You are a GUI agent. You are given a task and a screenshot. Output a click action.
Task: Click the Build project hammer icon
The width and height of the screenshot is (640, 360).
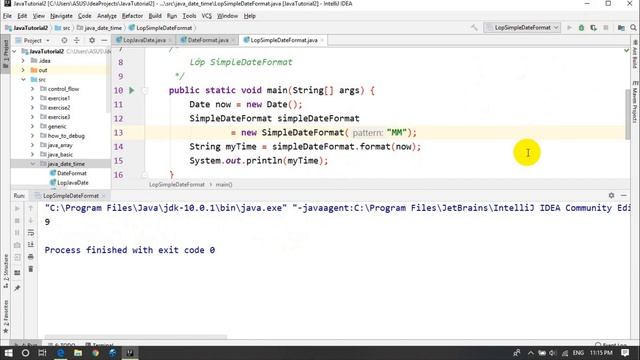pos(474,28)
